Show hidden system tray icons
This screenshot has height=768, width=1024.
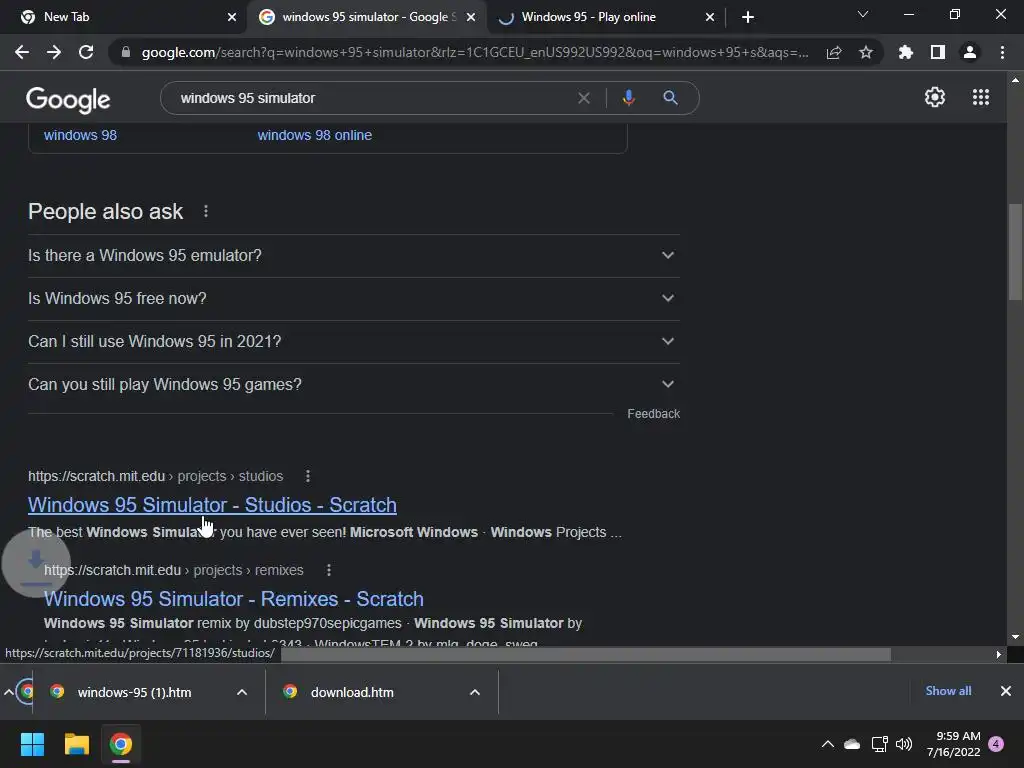coord(827,744)
